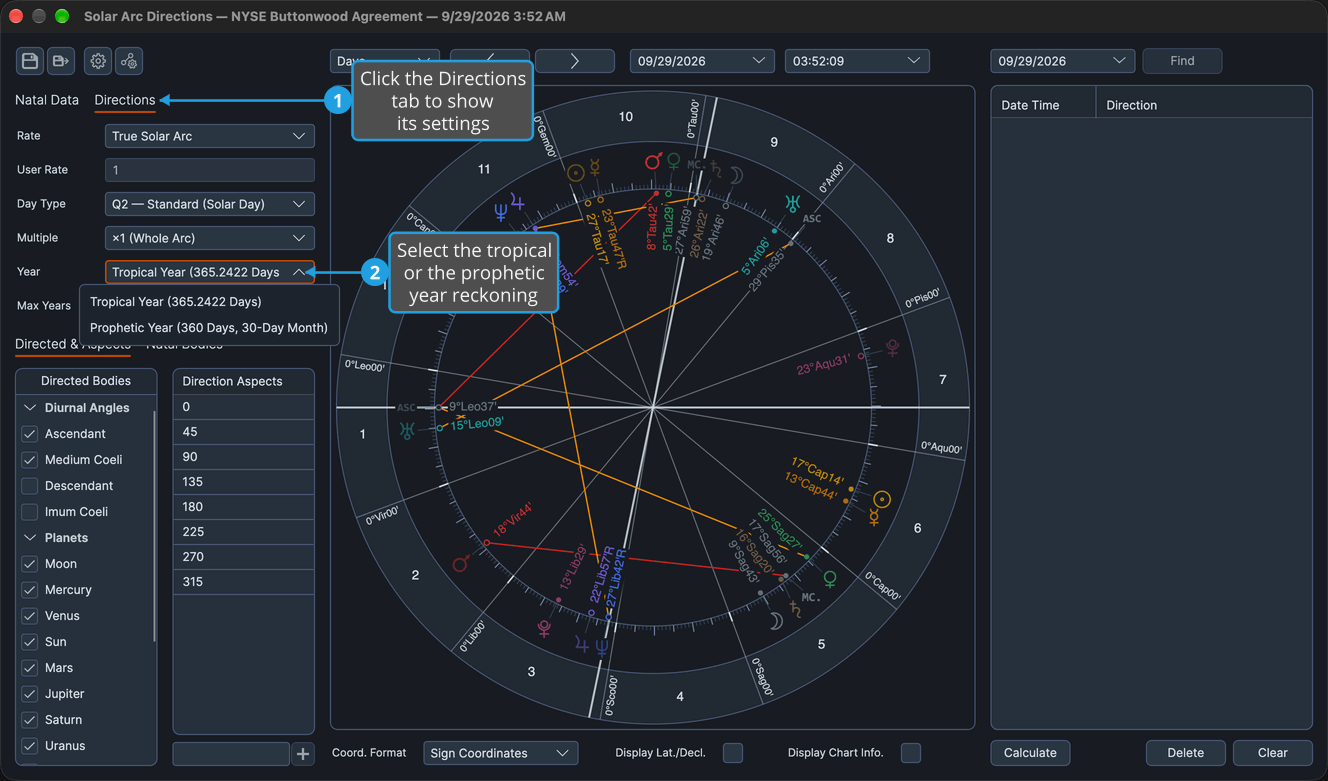Screen dimensions: 1328x781
Task: Click the orange Sun glyph near 17°Cap14'
Action: tap(881, 499)
